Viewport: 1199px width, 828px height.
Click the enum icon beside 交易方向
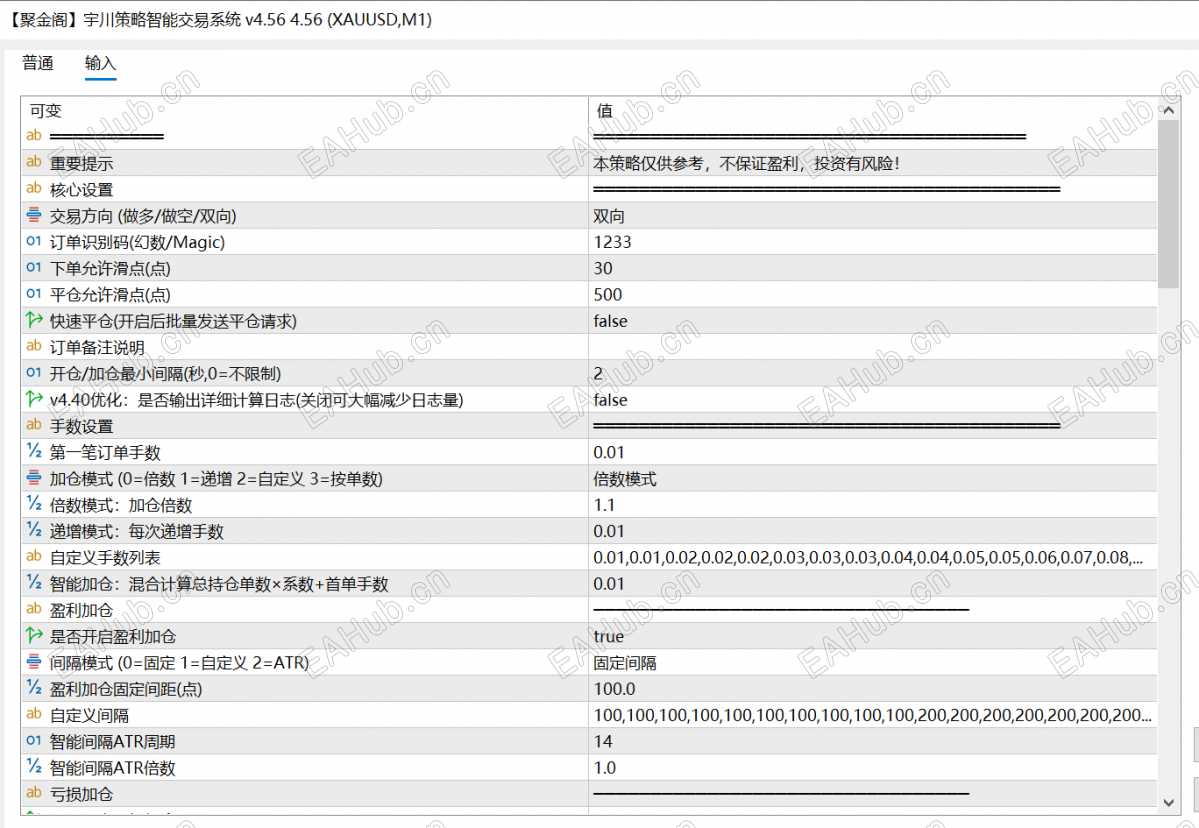(34, 215)
